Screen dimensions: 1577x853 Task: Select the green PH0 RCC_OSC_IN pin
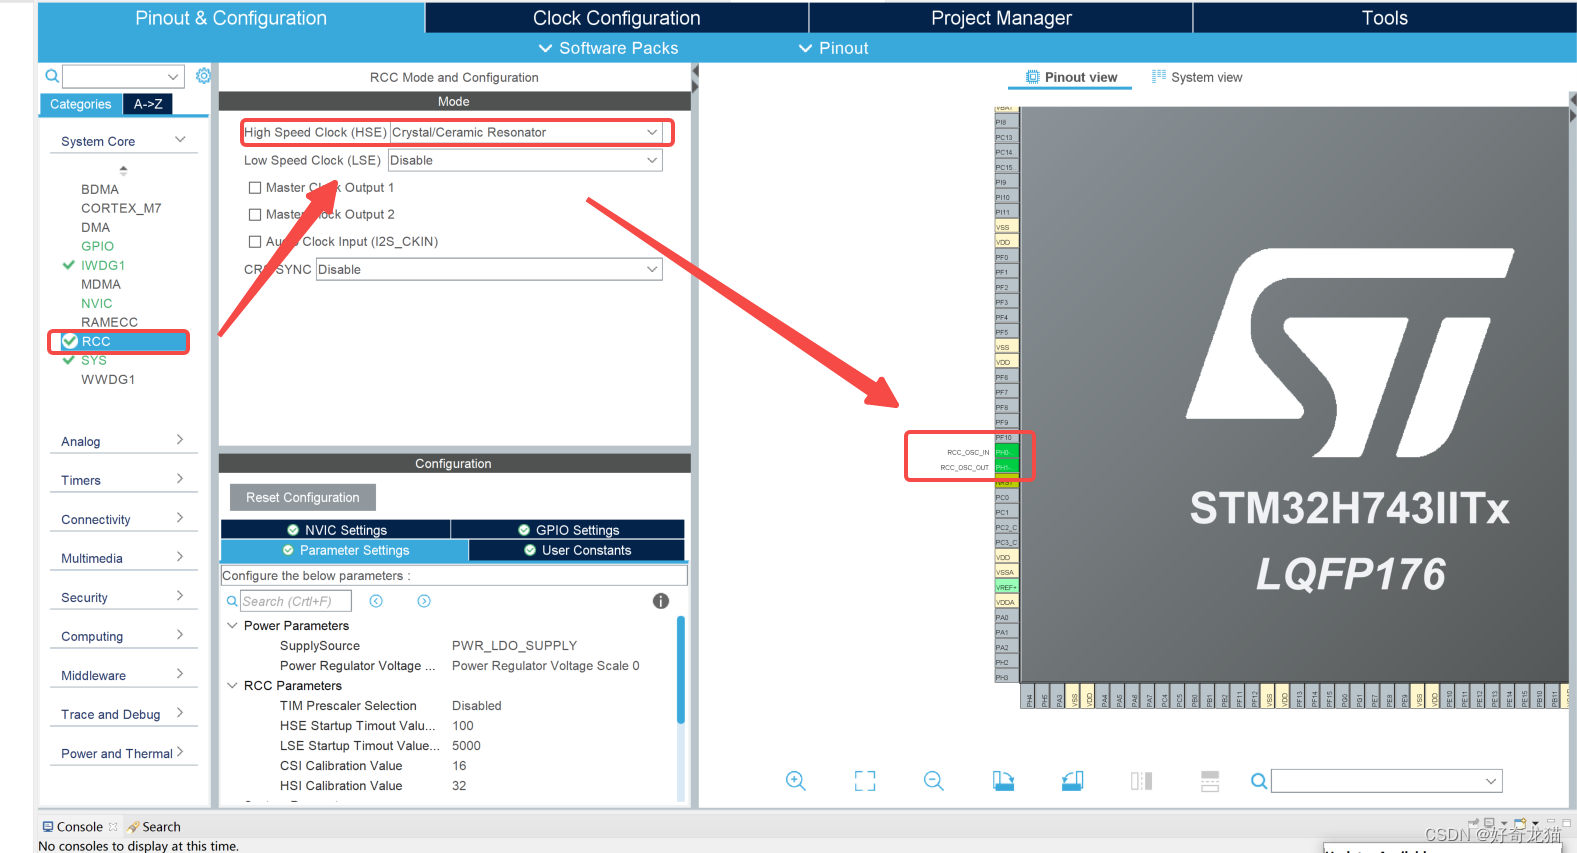tap(1006, 452)
